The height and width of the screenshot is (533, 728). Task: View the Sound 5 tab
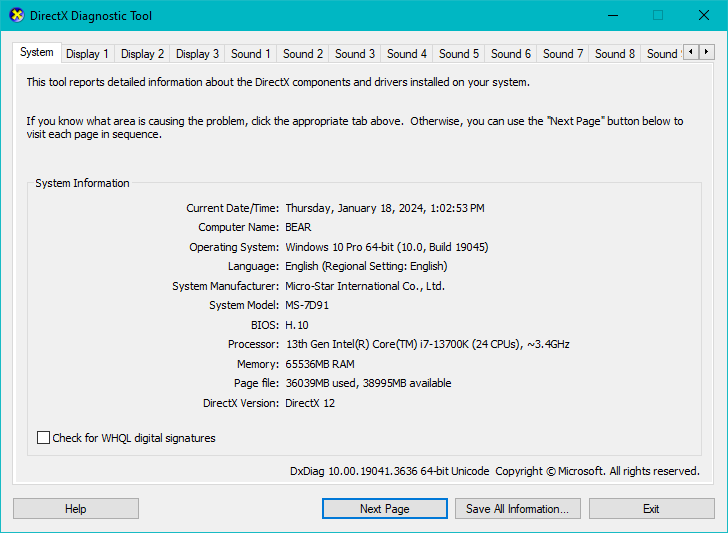click(459, 54)
